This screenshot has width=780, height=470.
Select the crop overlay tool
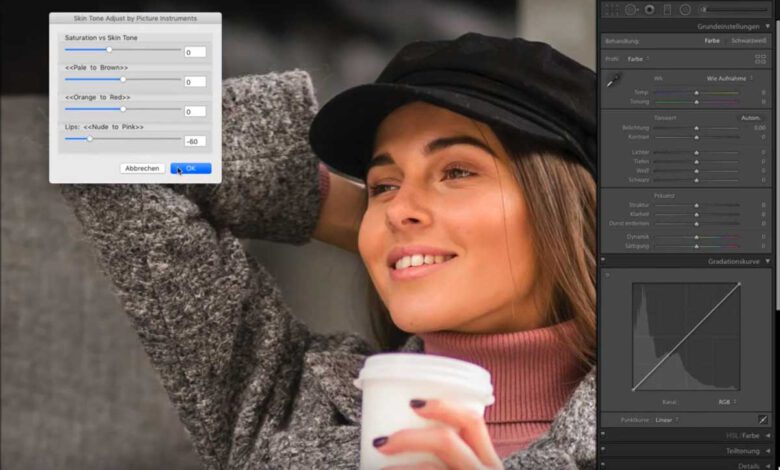[x=611, y=9]
